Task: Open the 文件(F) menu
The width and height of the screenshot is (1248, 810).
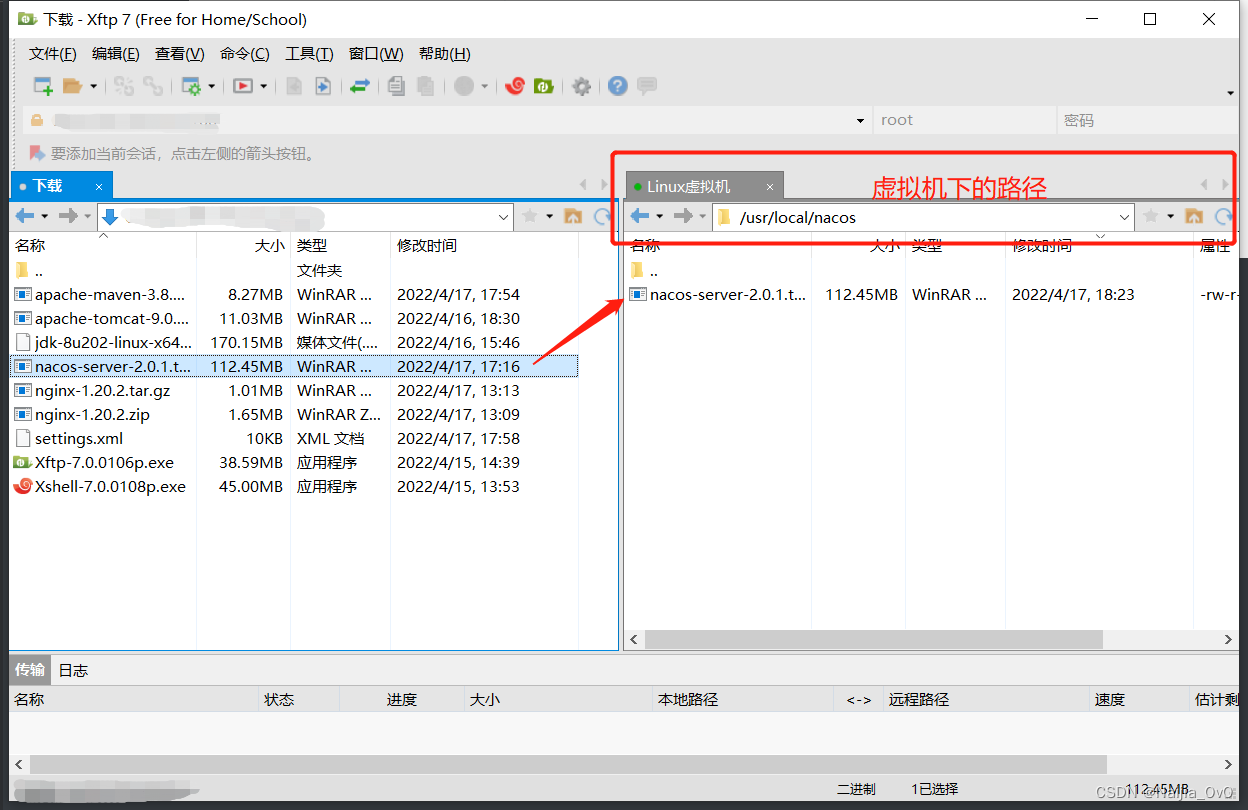Action: 53,54
